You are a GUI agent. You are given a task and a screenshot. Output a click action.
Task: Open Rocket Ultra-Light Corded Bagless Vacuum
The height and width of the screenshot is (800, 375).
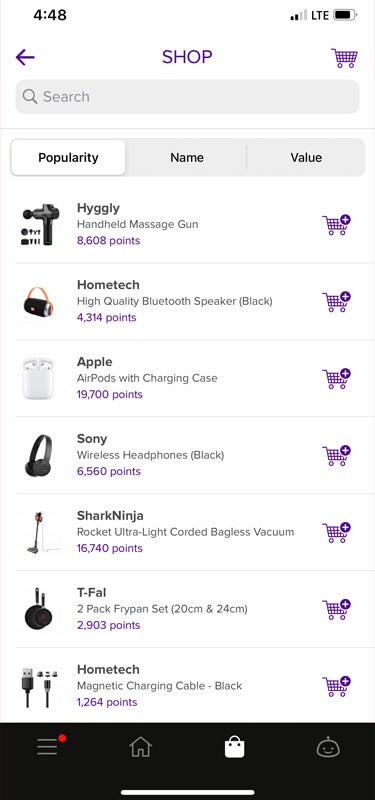pyautogui.click(x=185, y=532)
